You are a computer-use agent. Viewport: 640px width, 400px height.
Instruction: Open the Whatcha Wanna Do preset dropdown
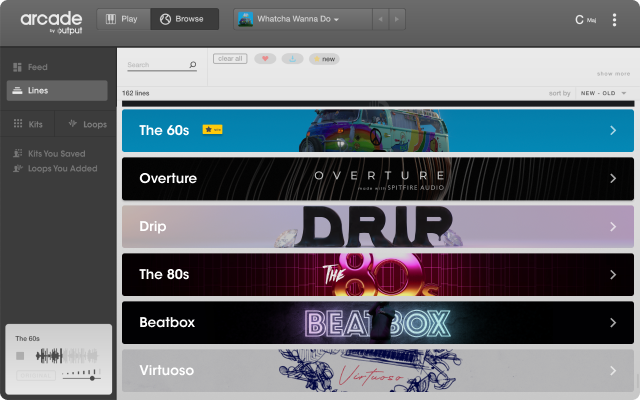(x=302, y=19)
